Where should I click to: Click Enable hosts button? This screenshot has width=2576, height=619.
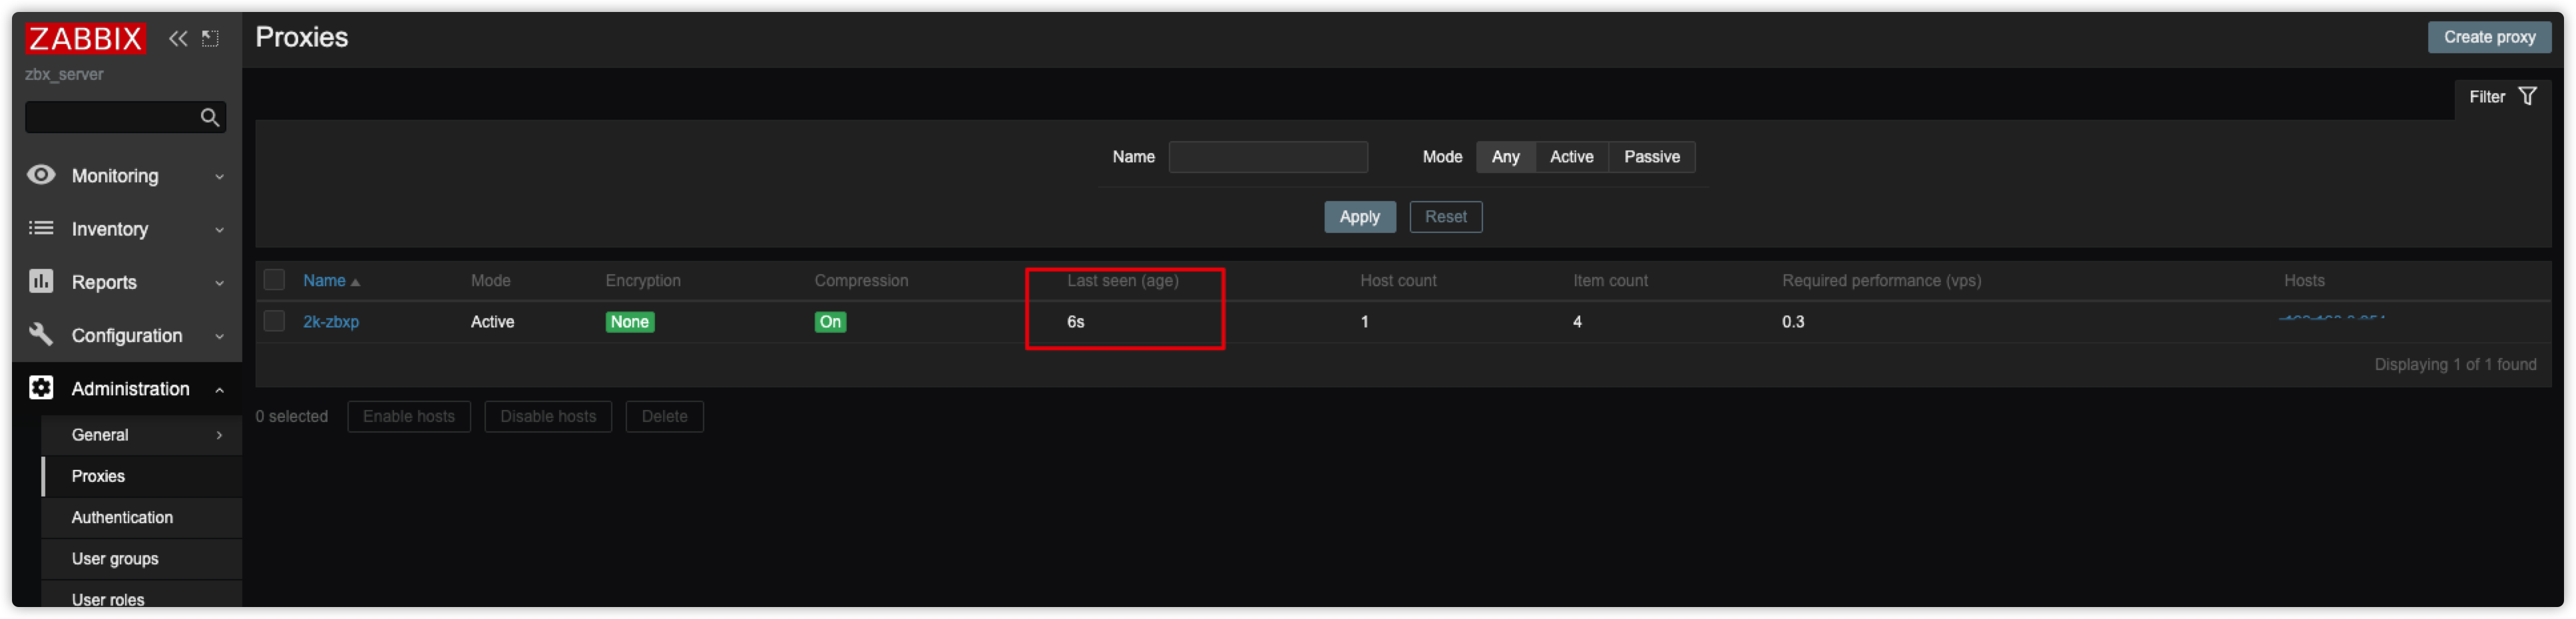[409, 417]
